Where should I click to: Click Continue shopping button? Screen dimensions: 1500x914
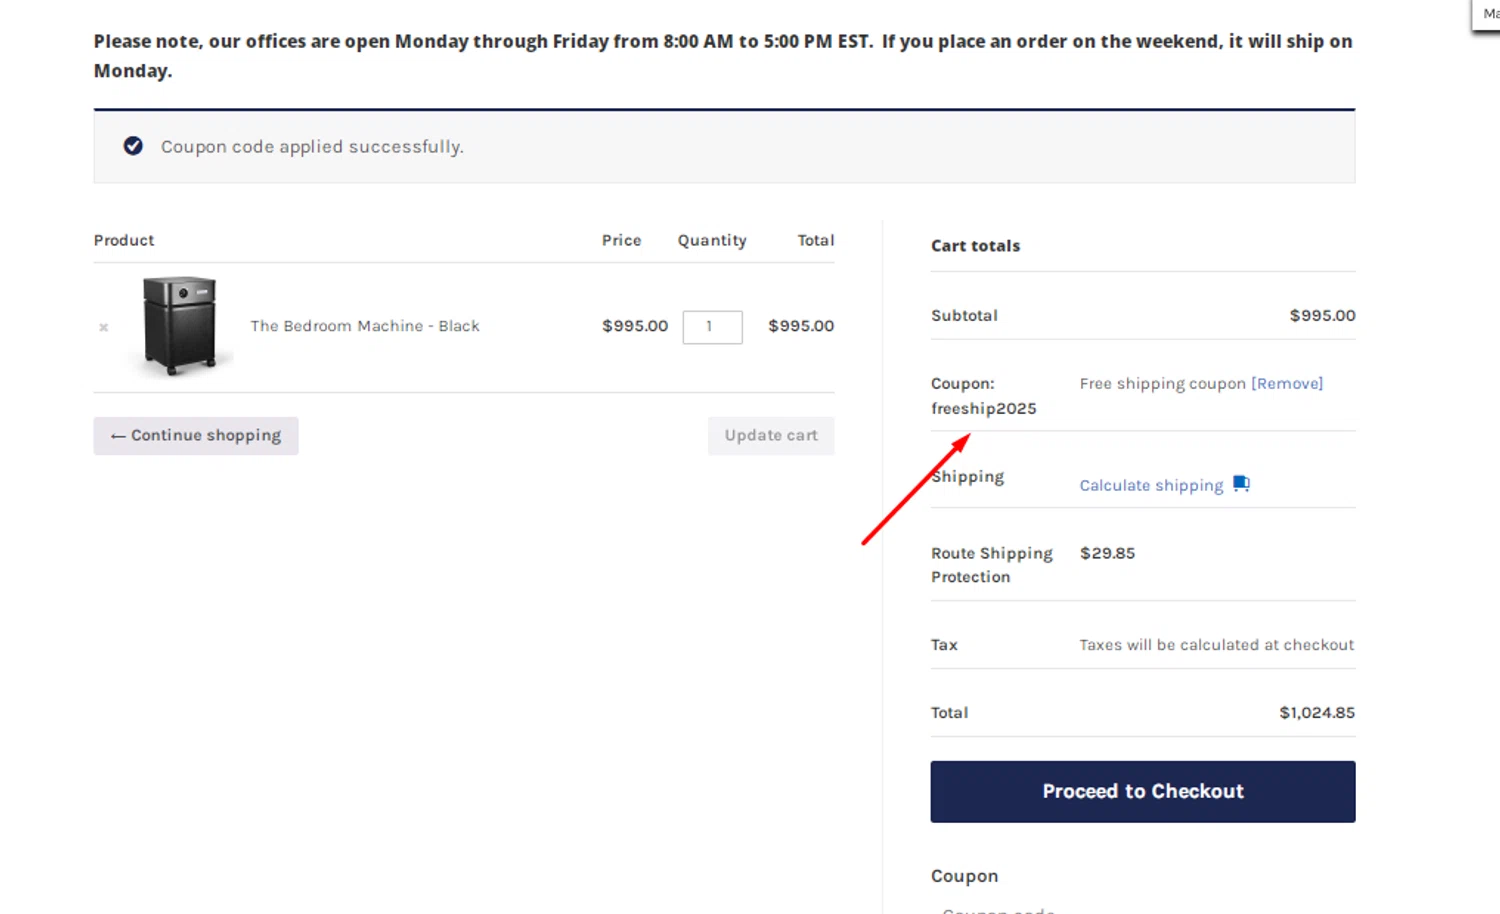pyautogui.click(x=196, y=436)
